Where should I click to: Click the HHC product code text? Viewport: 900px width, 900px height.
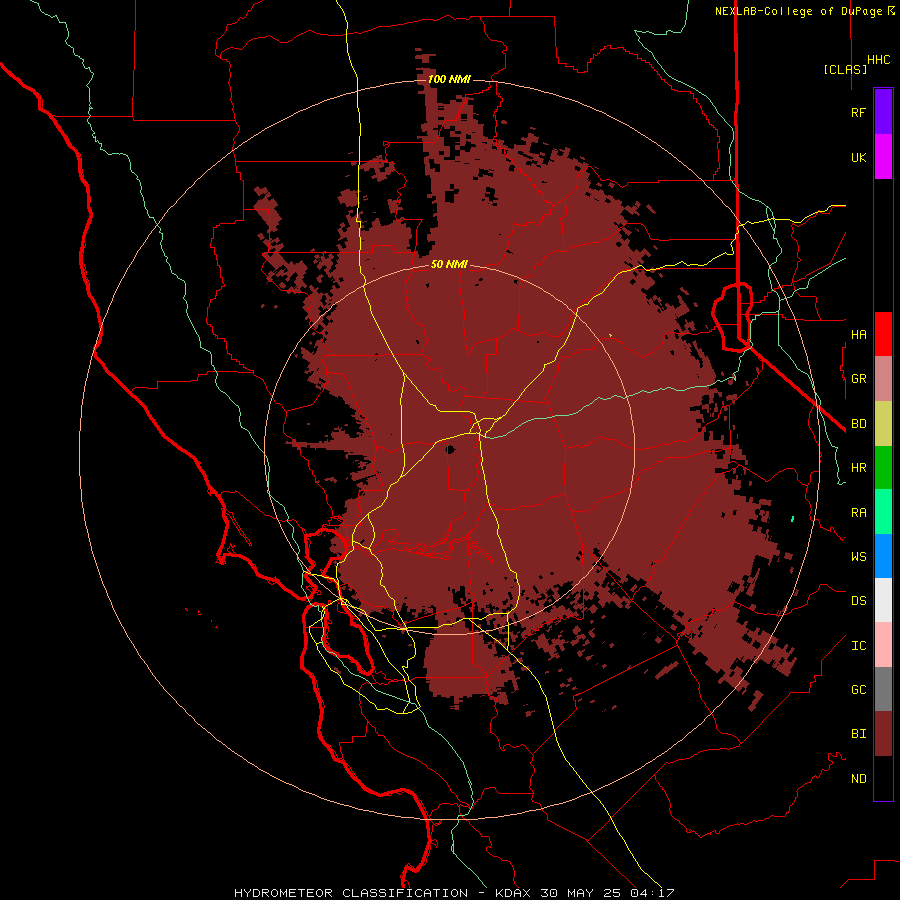click(879, 60)
